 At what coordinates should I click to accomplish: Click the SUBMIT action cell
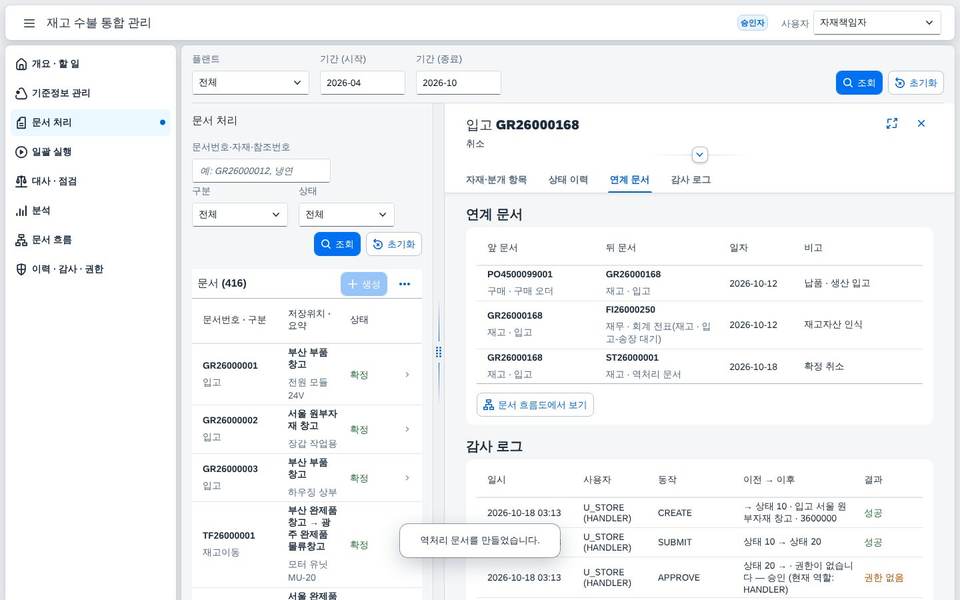(675, 542)
